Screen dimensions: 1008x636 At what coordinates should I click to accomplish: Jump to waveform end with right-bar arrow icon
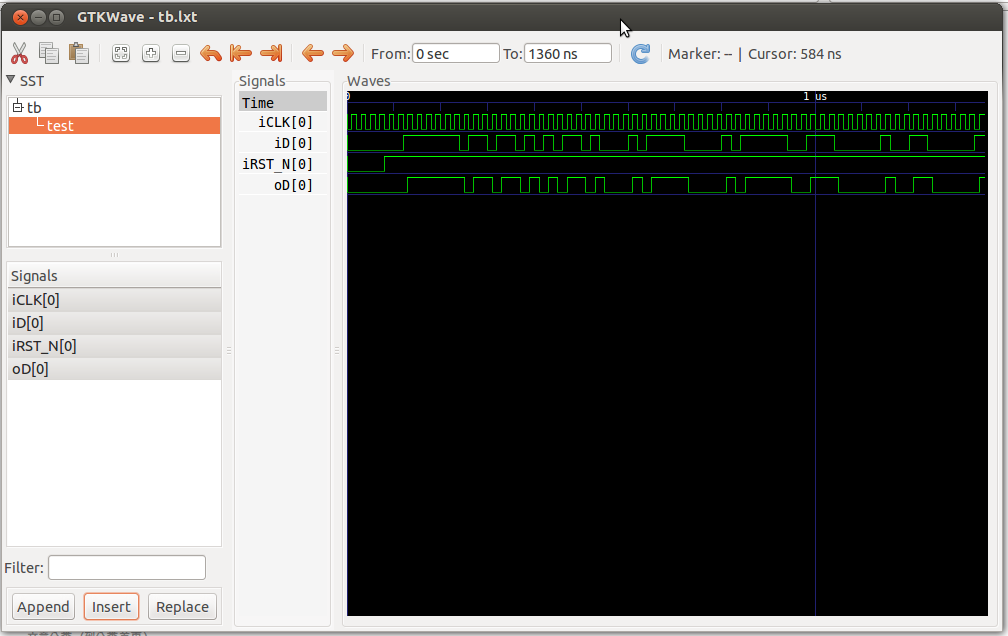270,52
